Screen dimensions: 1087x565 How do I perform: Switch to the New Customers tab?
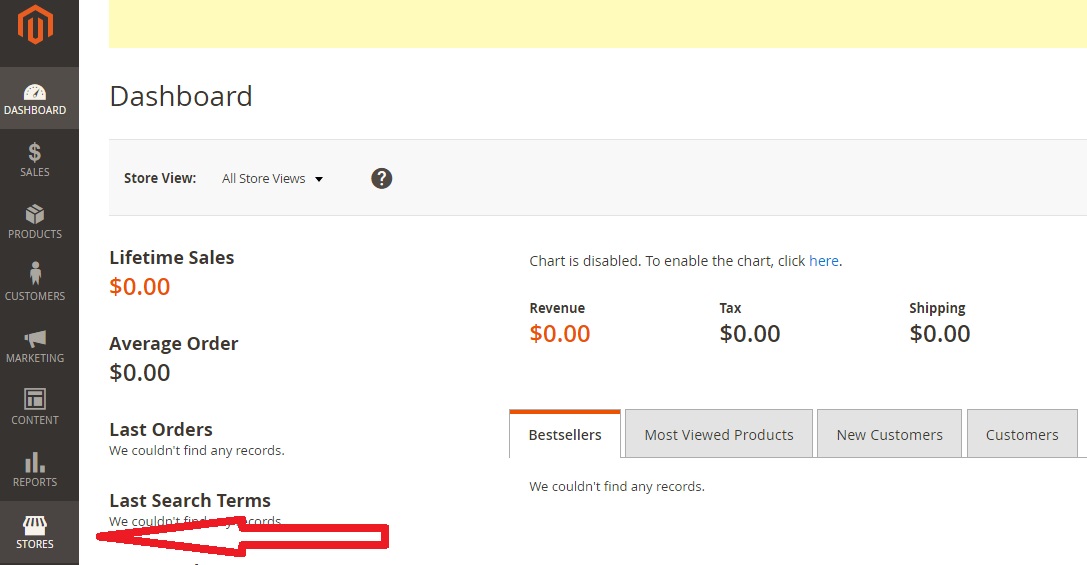pyautogui.click(x=889, y=435)
